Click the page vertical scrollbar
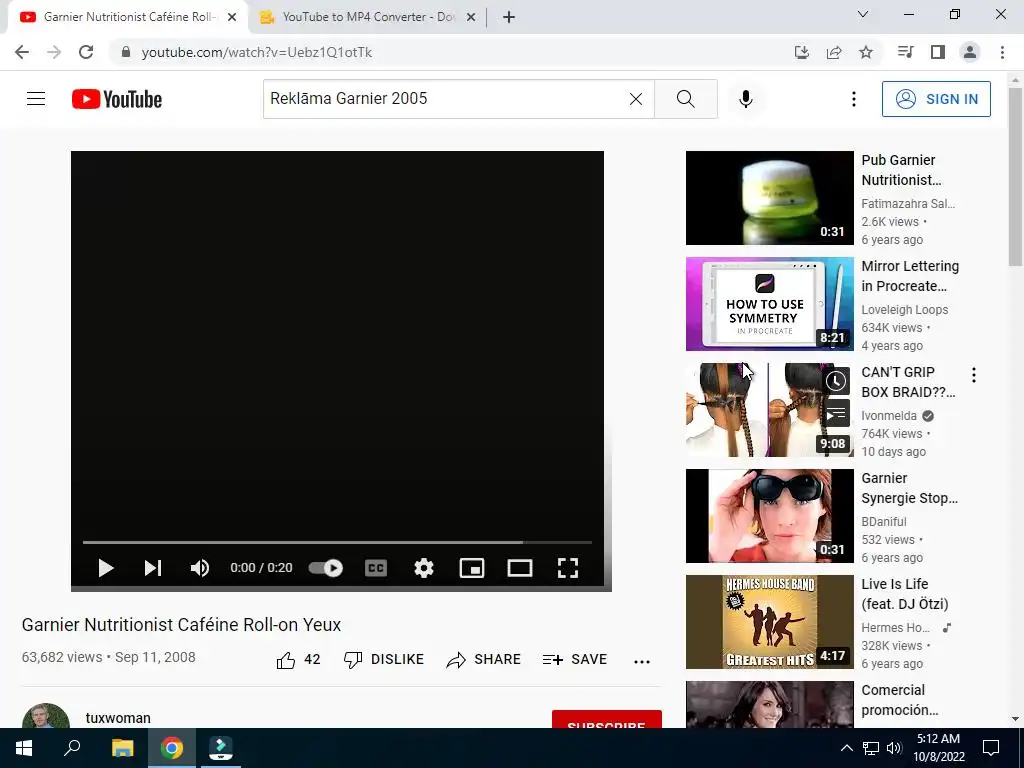The height and width of the screenshot is (768, 1024). tap(1015, 177)
